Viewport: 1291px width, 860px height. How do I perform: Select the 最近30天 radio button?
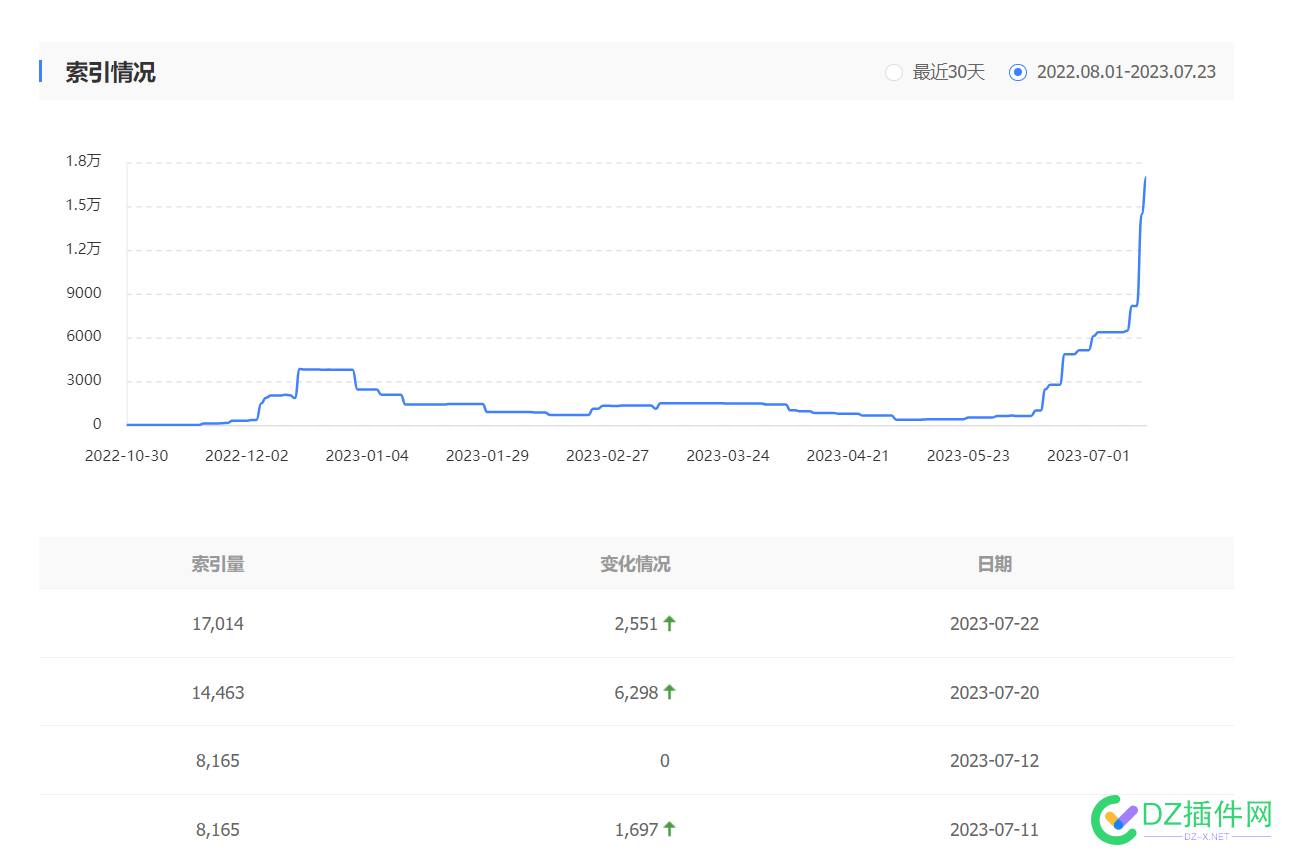coord(894,72)
